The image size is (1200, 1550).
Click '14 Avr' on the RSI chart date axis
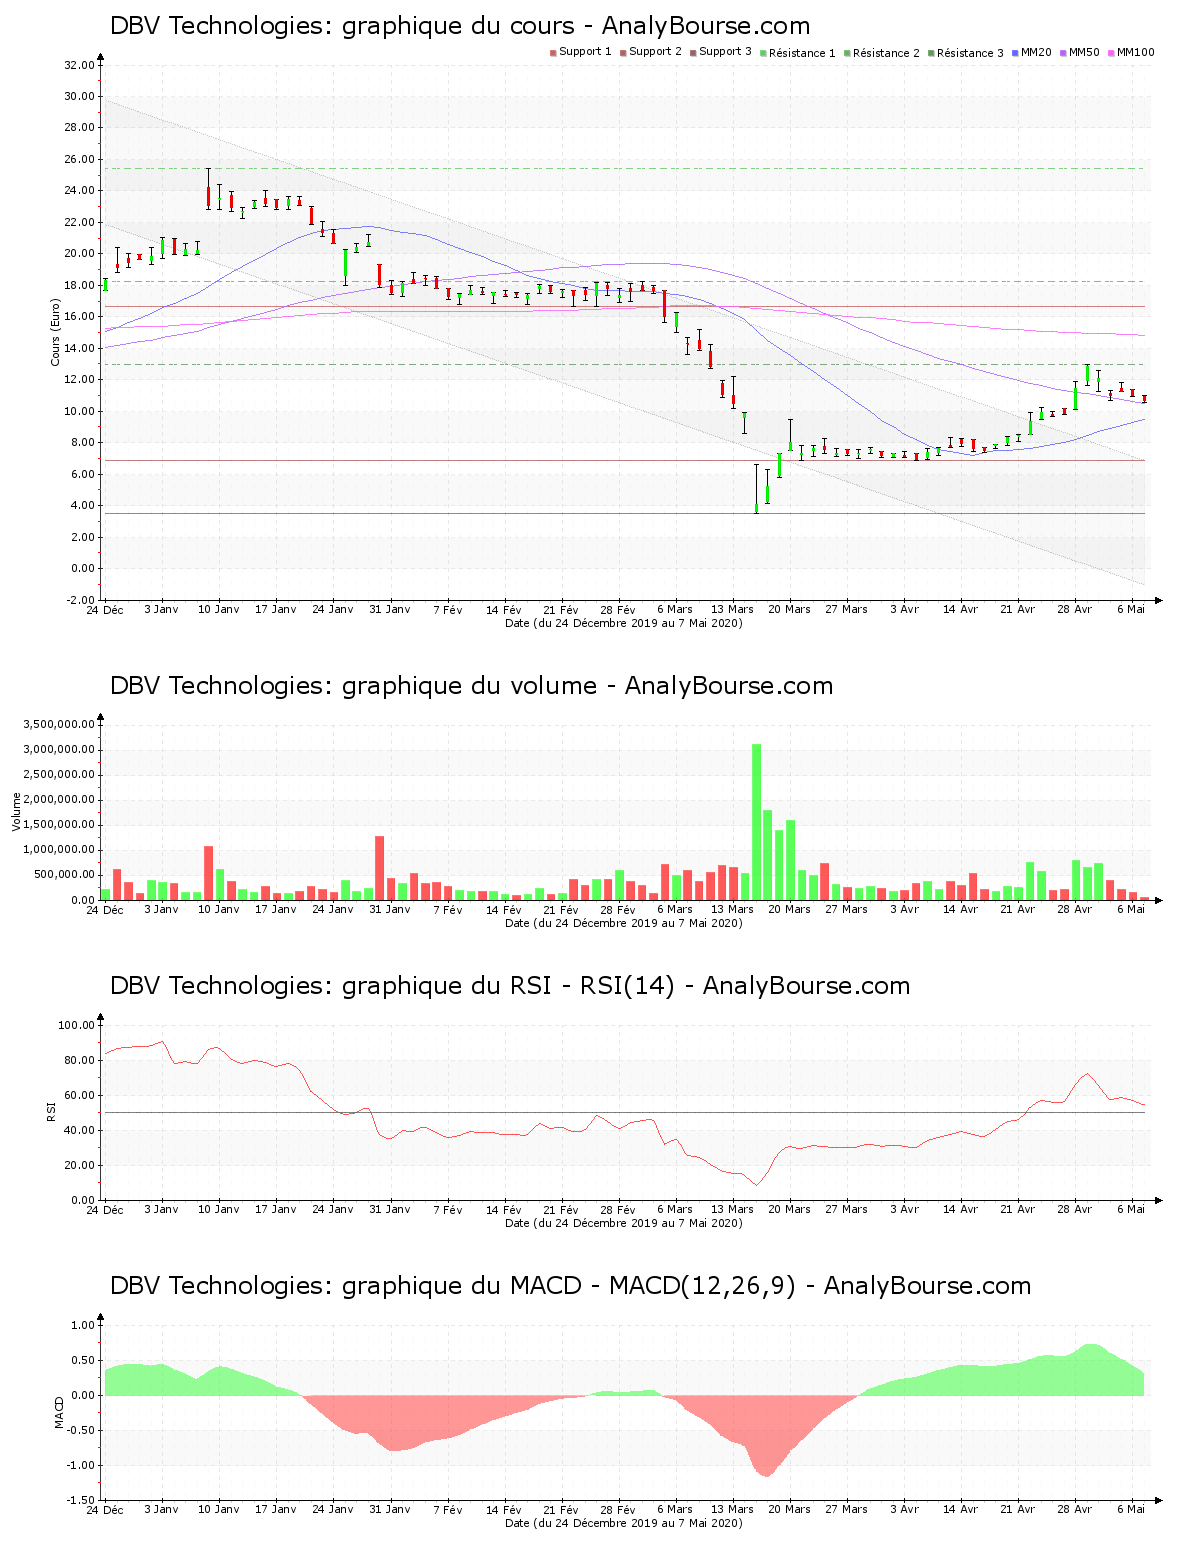coord(960,1209)
